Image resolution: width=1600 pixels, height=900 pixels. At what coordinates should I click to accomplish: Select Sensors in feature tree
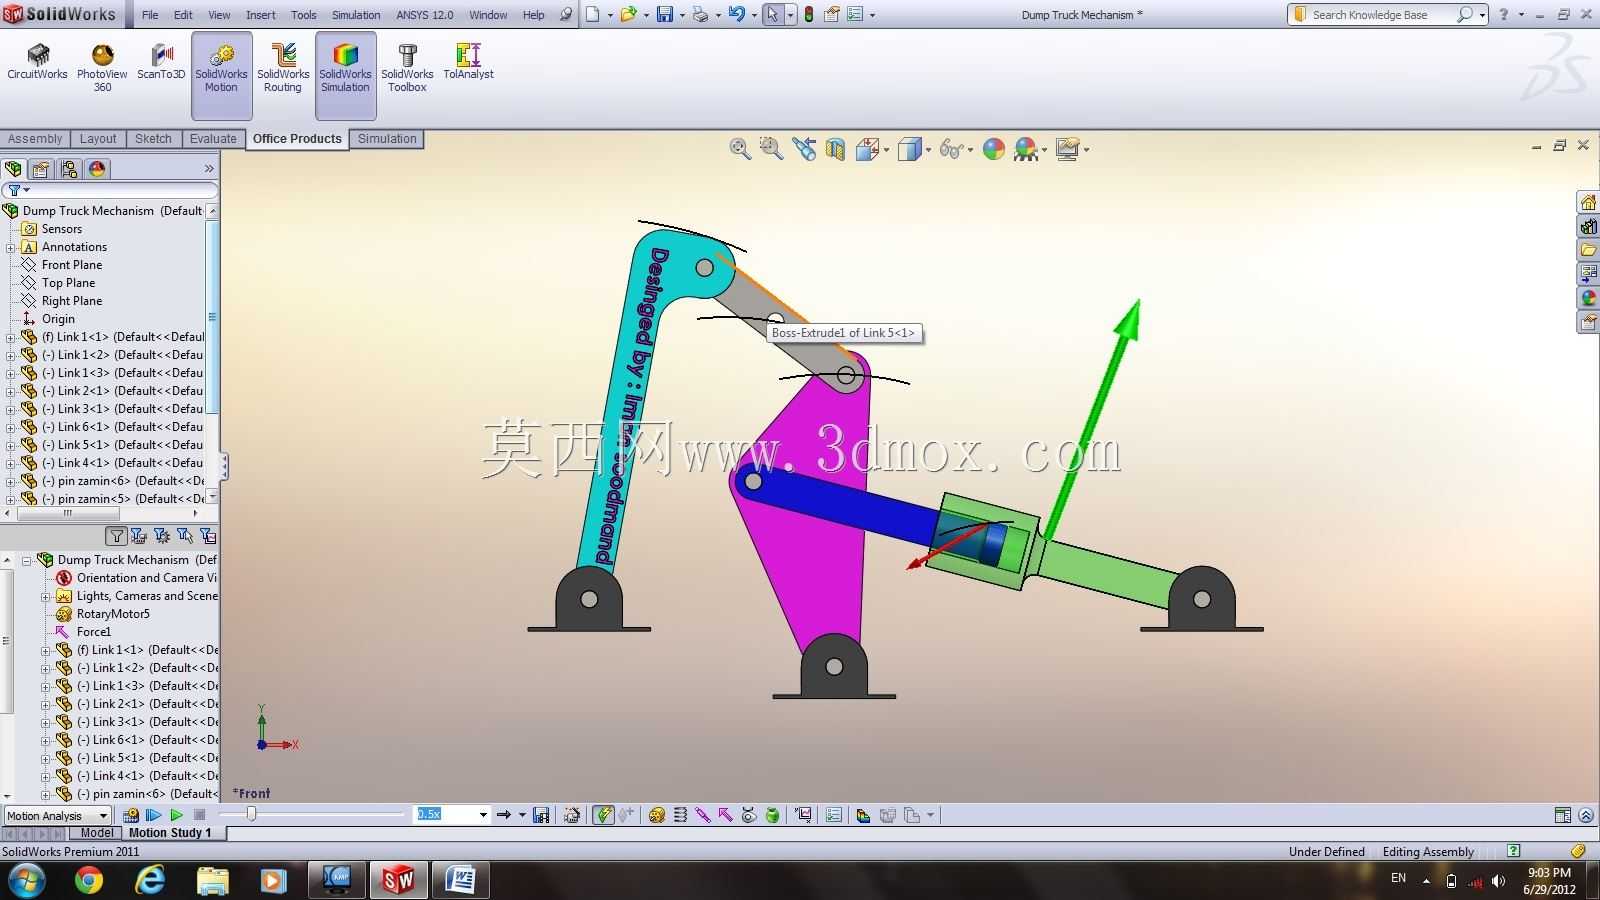[x=61, y=229]
